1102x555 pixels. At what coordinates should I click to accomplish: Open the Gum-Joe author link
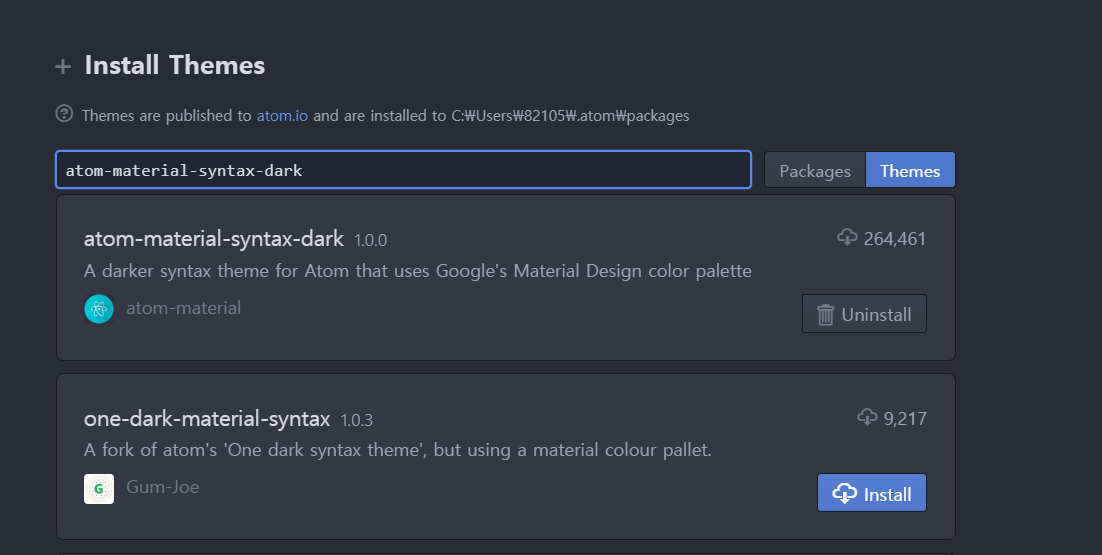pyautogui.click(x=162, y=487)
